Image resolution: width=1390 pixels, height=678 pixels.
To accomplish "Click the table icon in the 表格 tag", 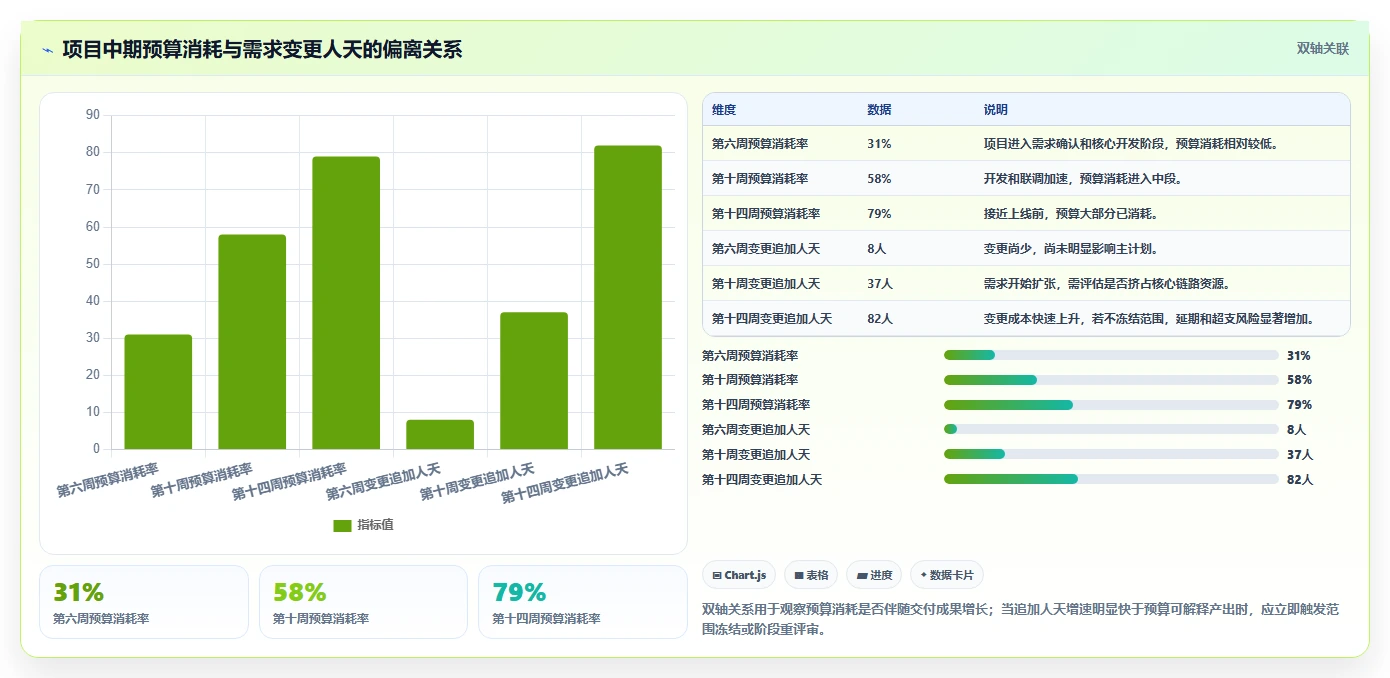I will point(799,575).
